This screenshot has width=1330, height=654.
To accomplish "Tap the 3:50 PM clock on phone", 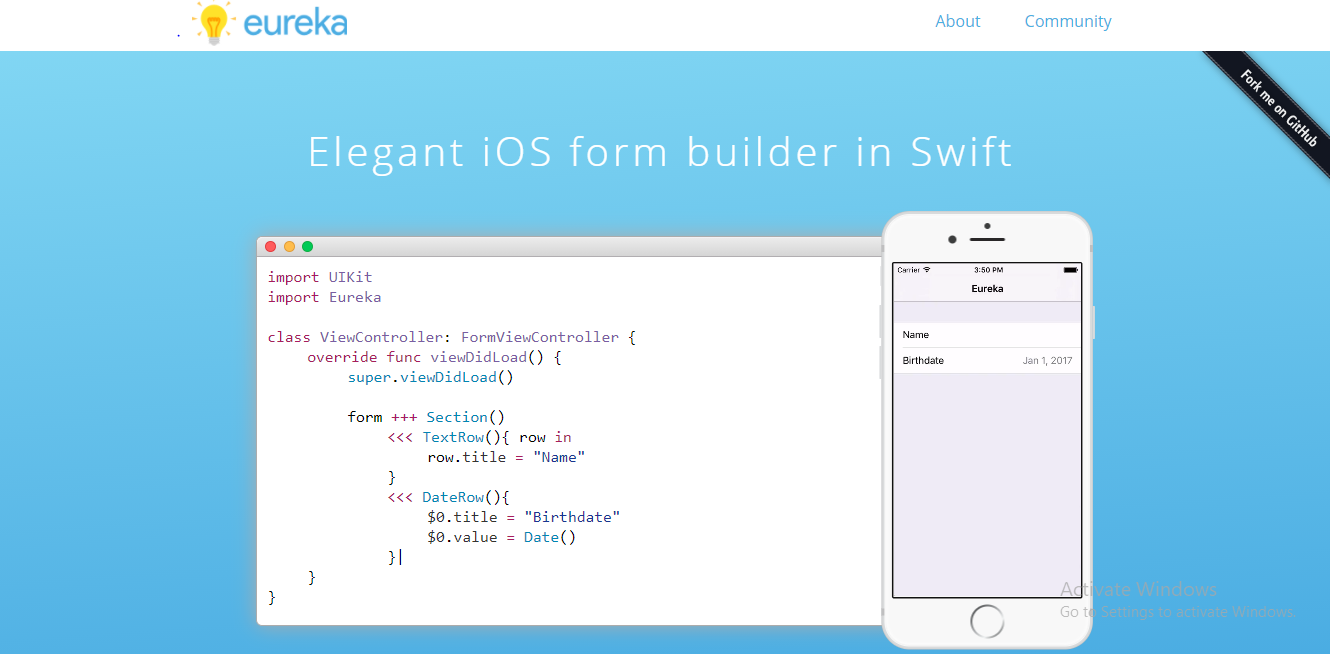I will [988, 270].
